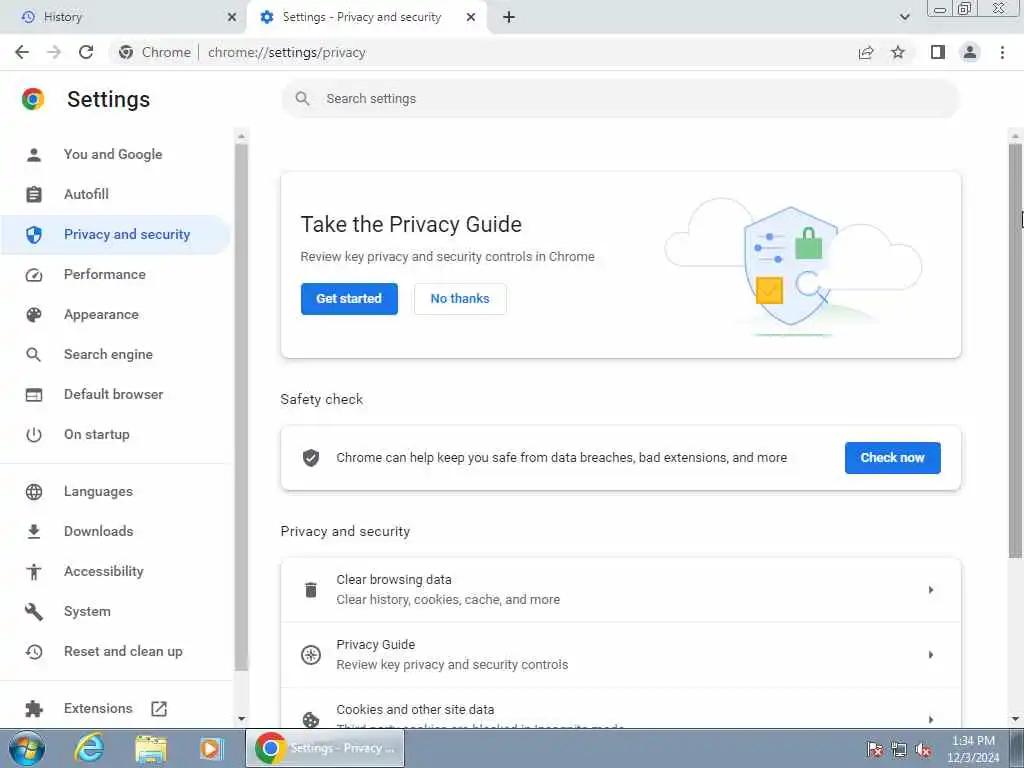This screenshot has width=1024, height=768.
Task: Click the main page vertical scrollbar thumb
Action: click(1015, 351)
